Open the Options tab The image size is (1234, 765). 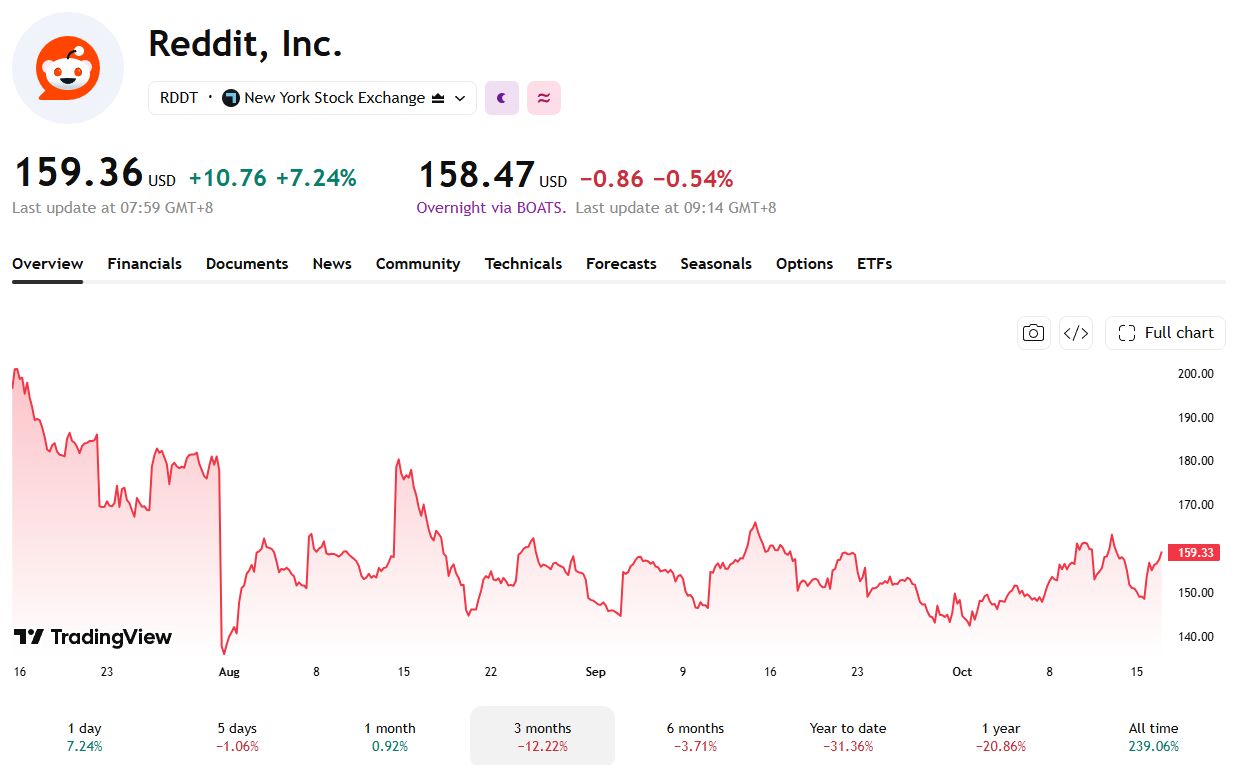pos(804,264)
